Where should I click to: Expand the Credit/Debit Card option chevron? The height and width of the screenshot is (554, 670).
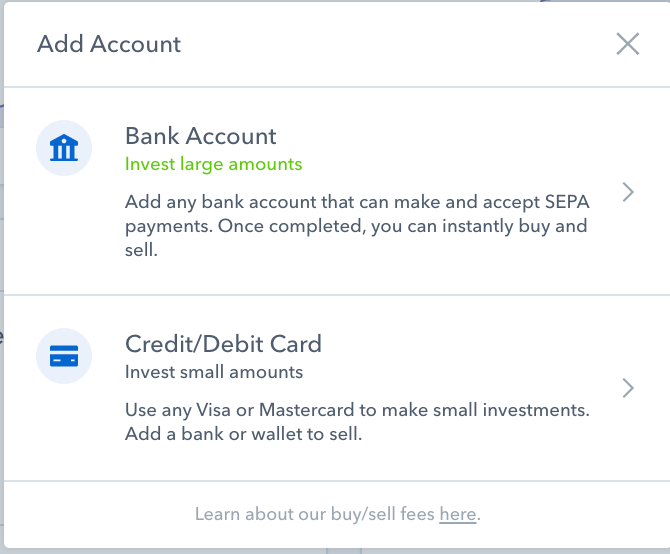tap(628, 388)
